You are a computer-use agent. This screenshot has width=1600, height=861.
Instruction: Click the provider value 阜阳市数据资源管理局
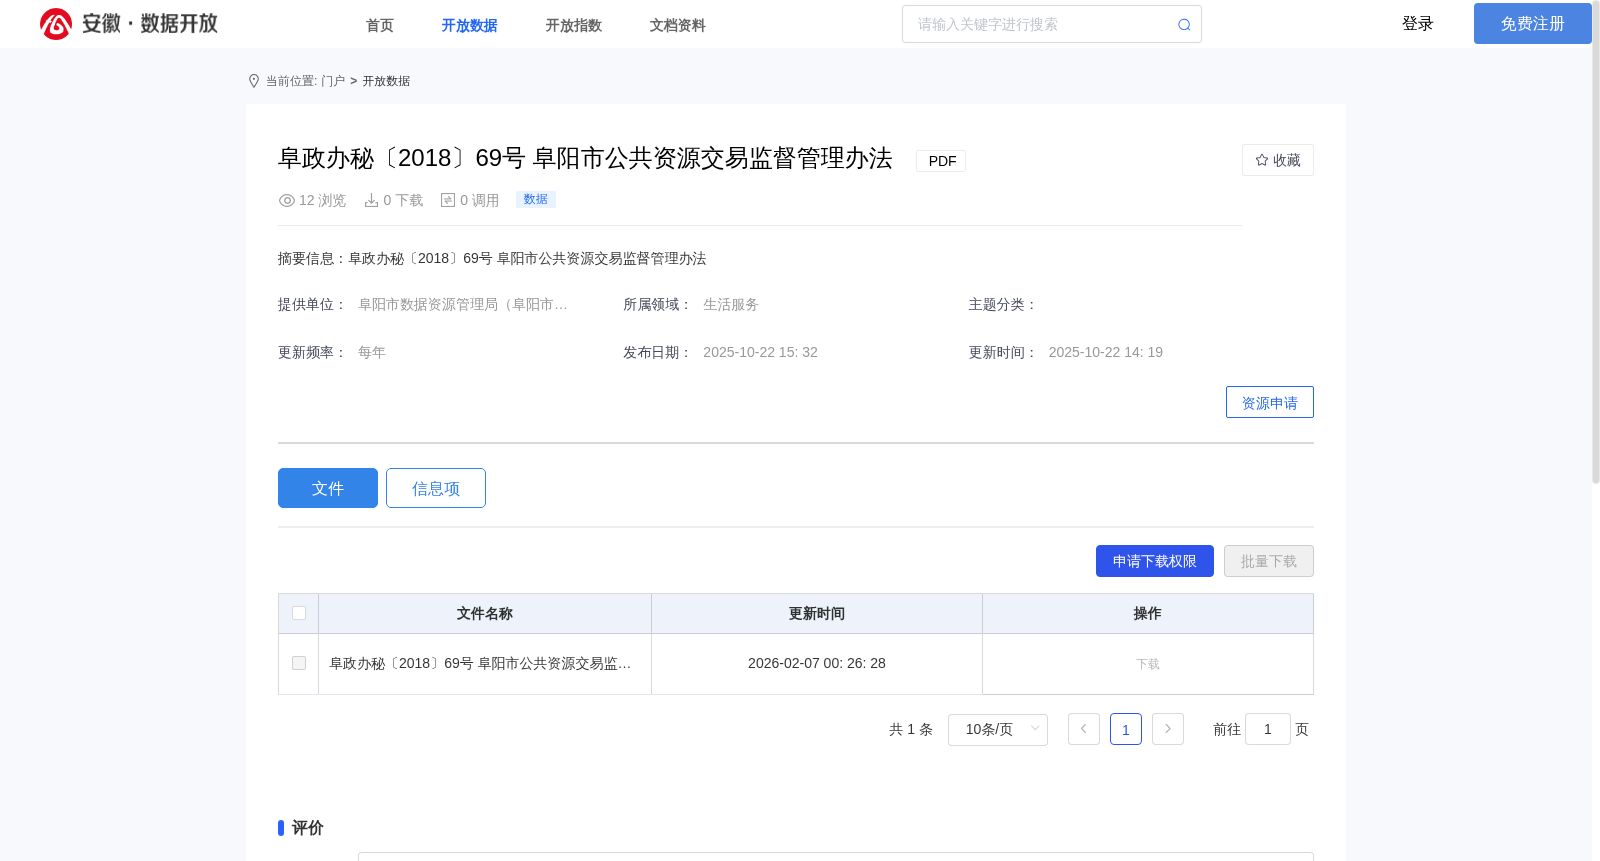[463, 304]
